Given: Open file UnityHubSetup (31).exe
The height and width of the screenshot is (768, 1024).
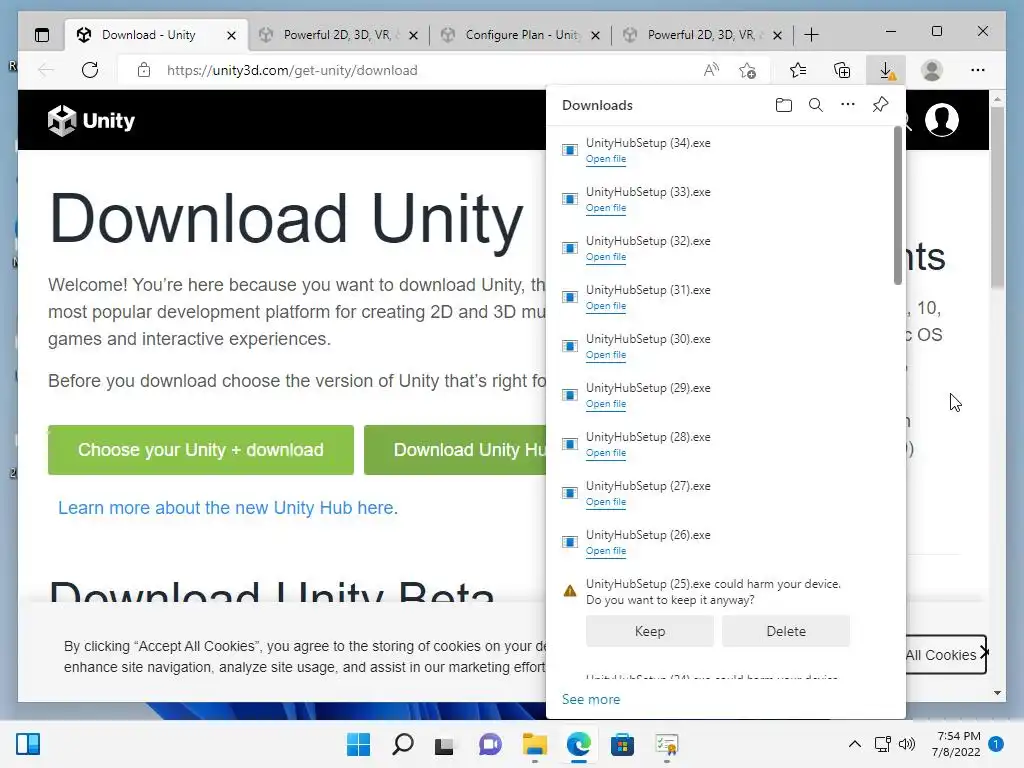Looking at the screenshot, I should 605,306.
